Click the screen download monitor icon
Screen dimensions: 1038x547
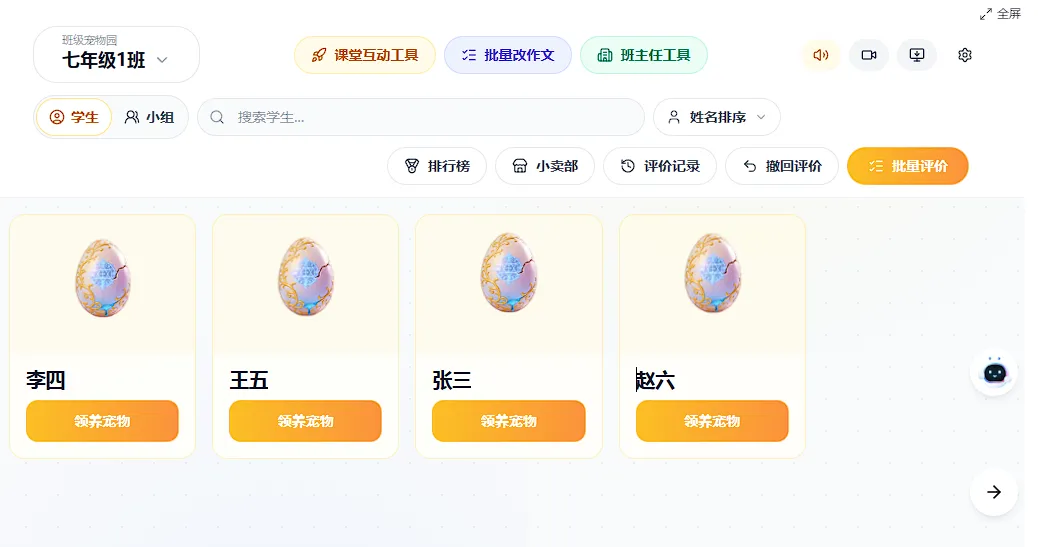pyautogui.click(x=917, y=55)
